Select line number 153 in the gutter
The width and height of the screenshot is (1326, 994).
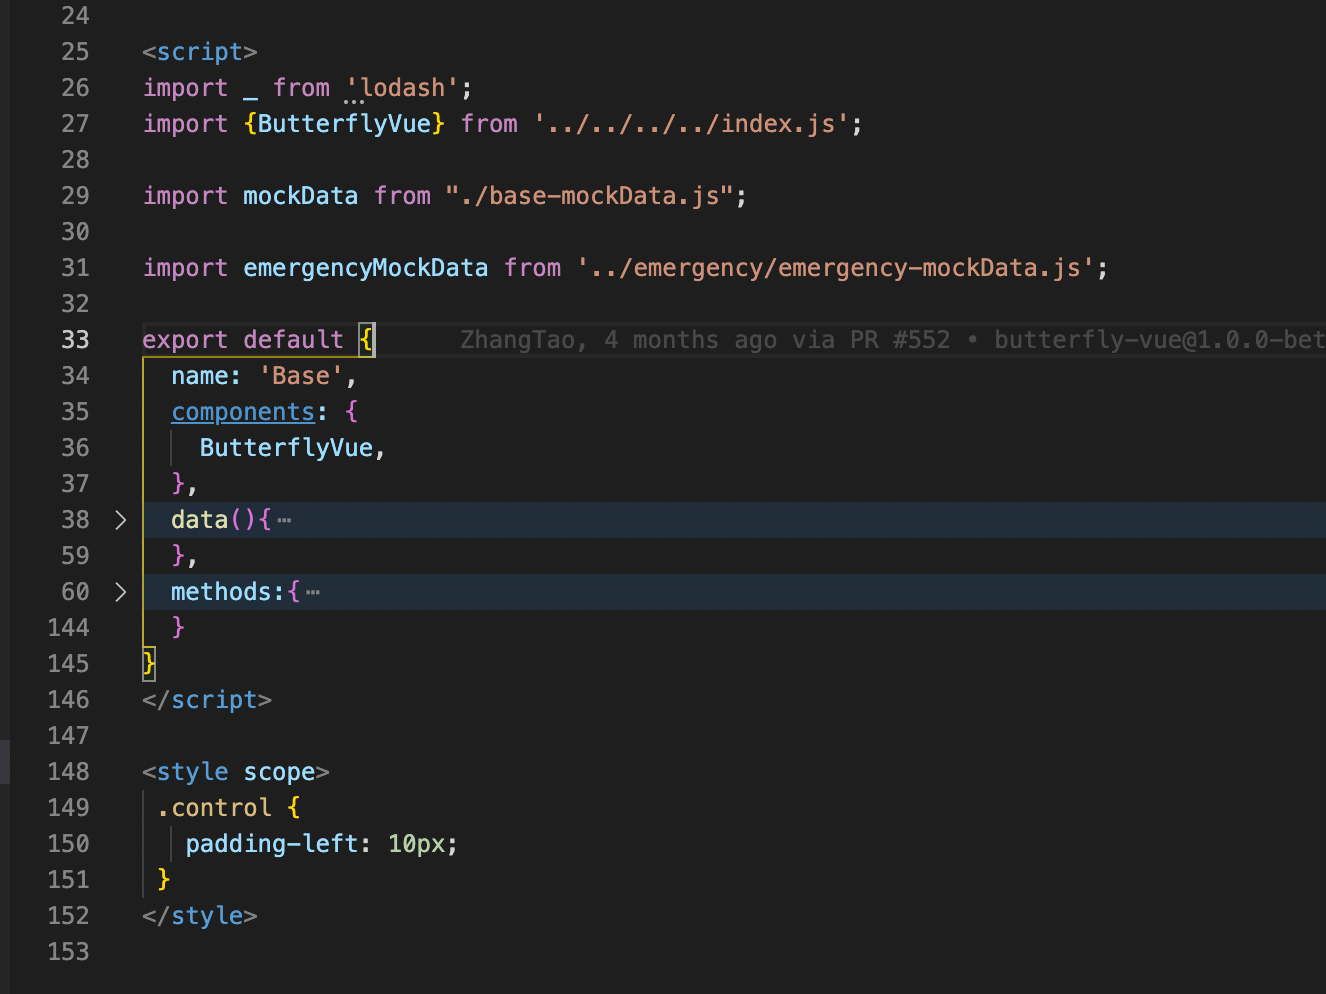click(68, 952)
